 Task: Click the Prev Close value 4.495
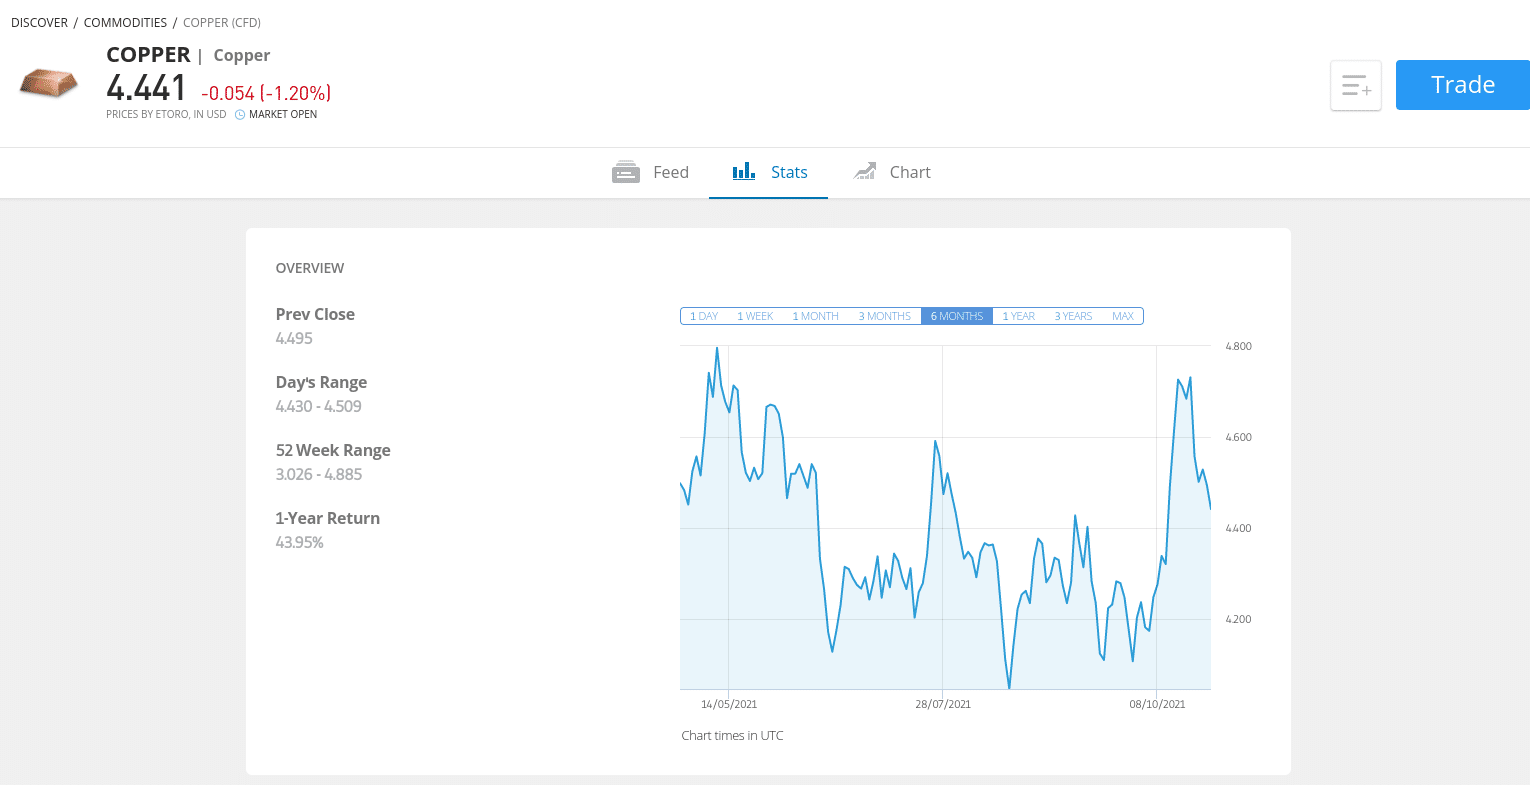click(x=294, y=338)
